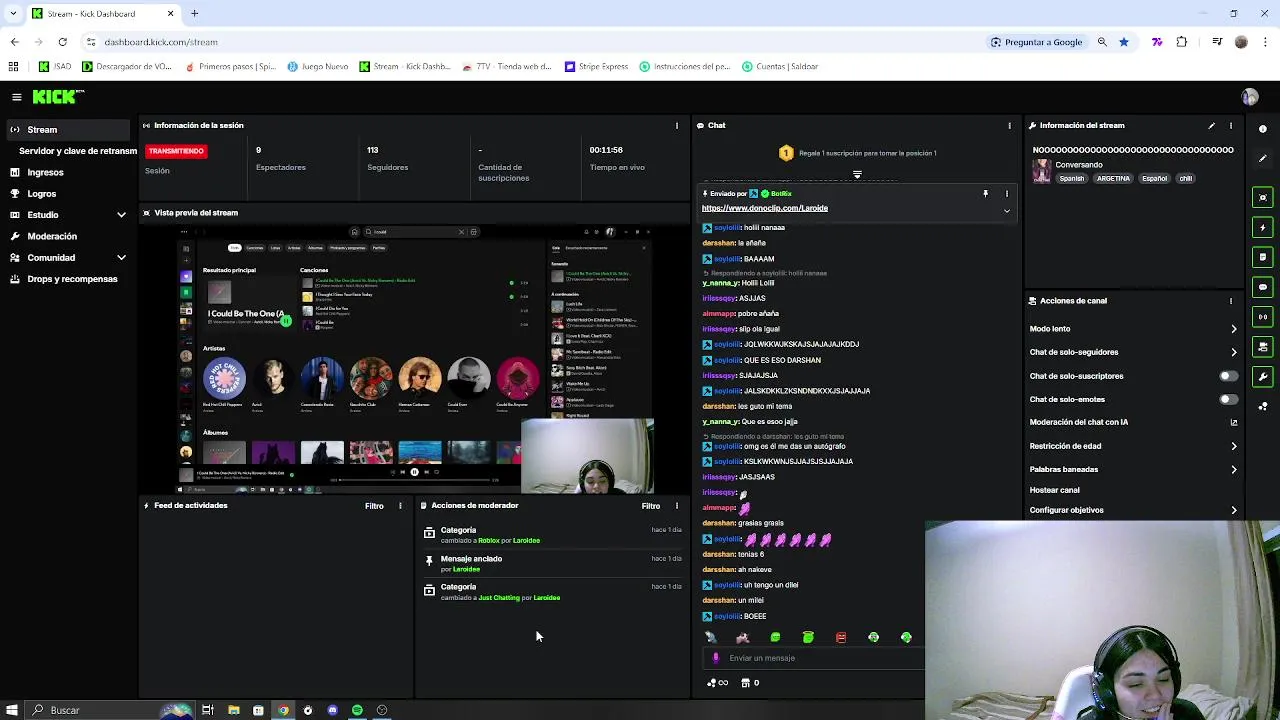Click Filtro in Feed de actividades
The width and height of the screenshot is (1280, 720).
pos(374,506)
